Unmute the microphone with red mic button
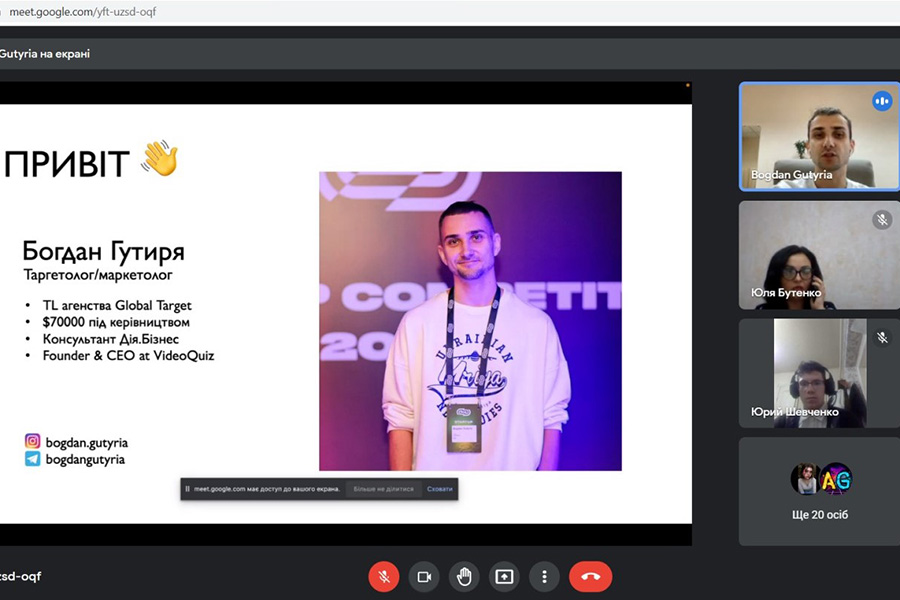The image size is (900, 600). tap(384, 576)
